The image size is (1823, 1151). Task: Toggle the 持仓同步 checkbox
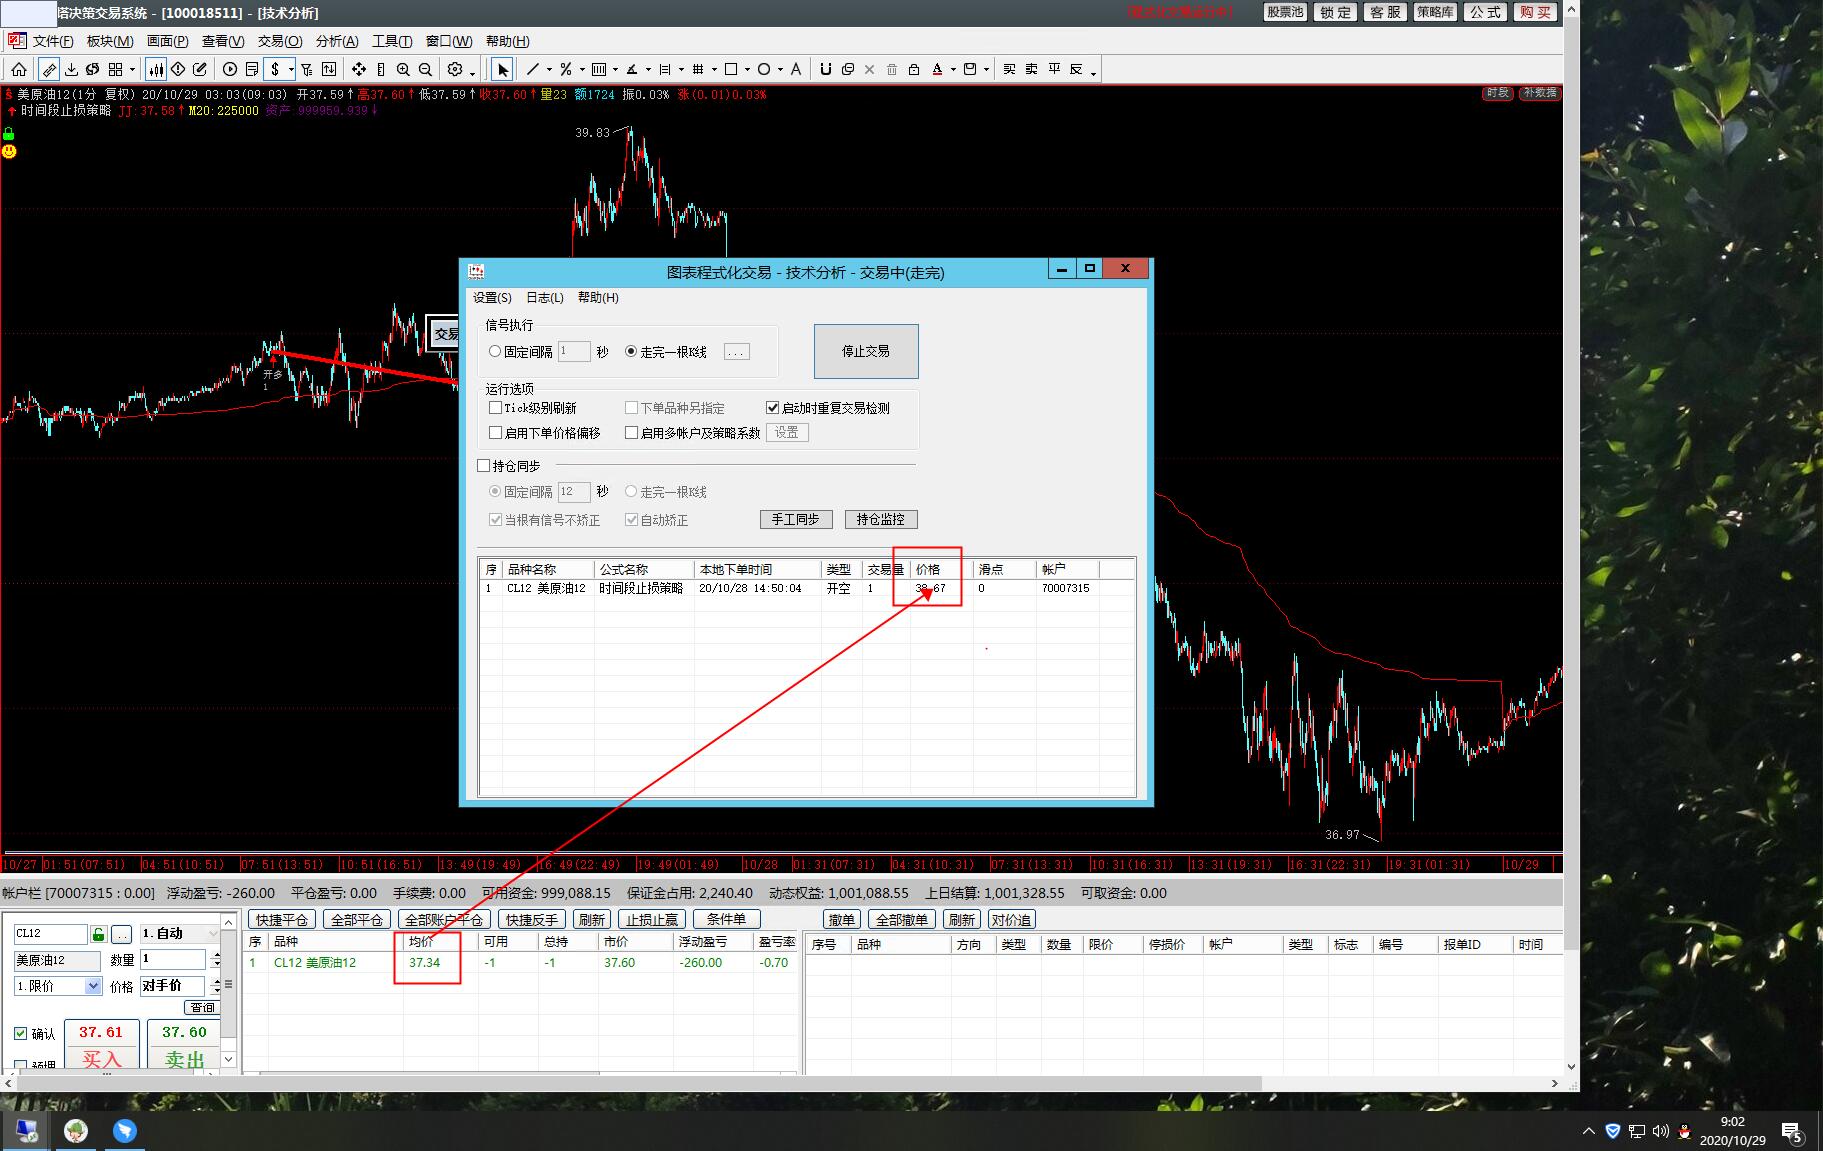(484, 466)
